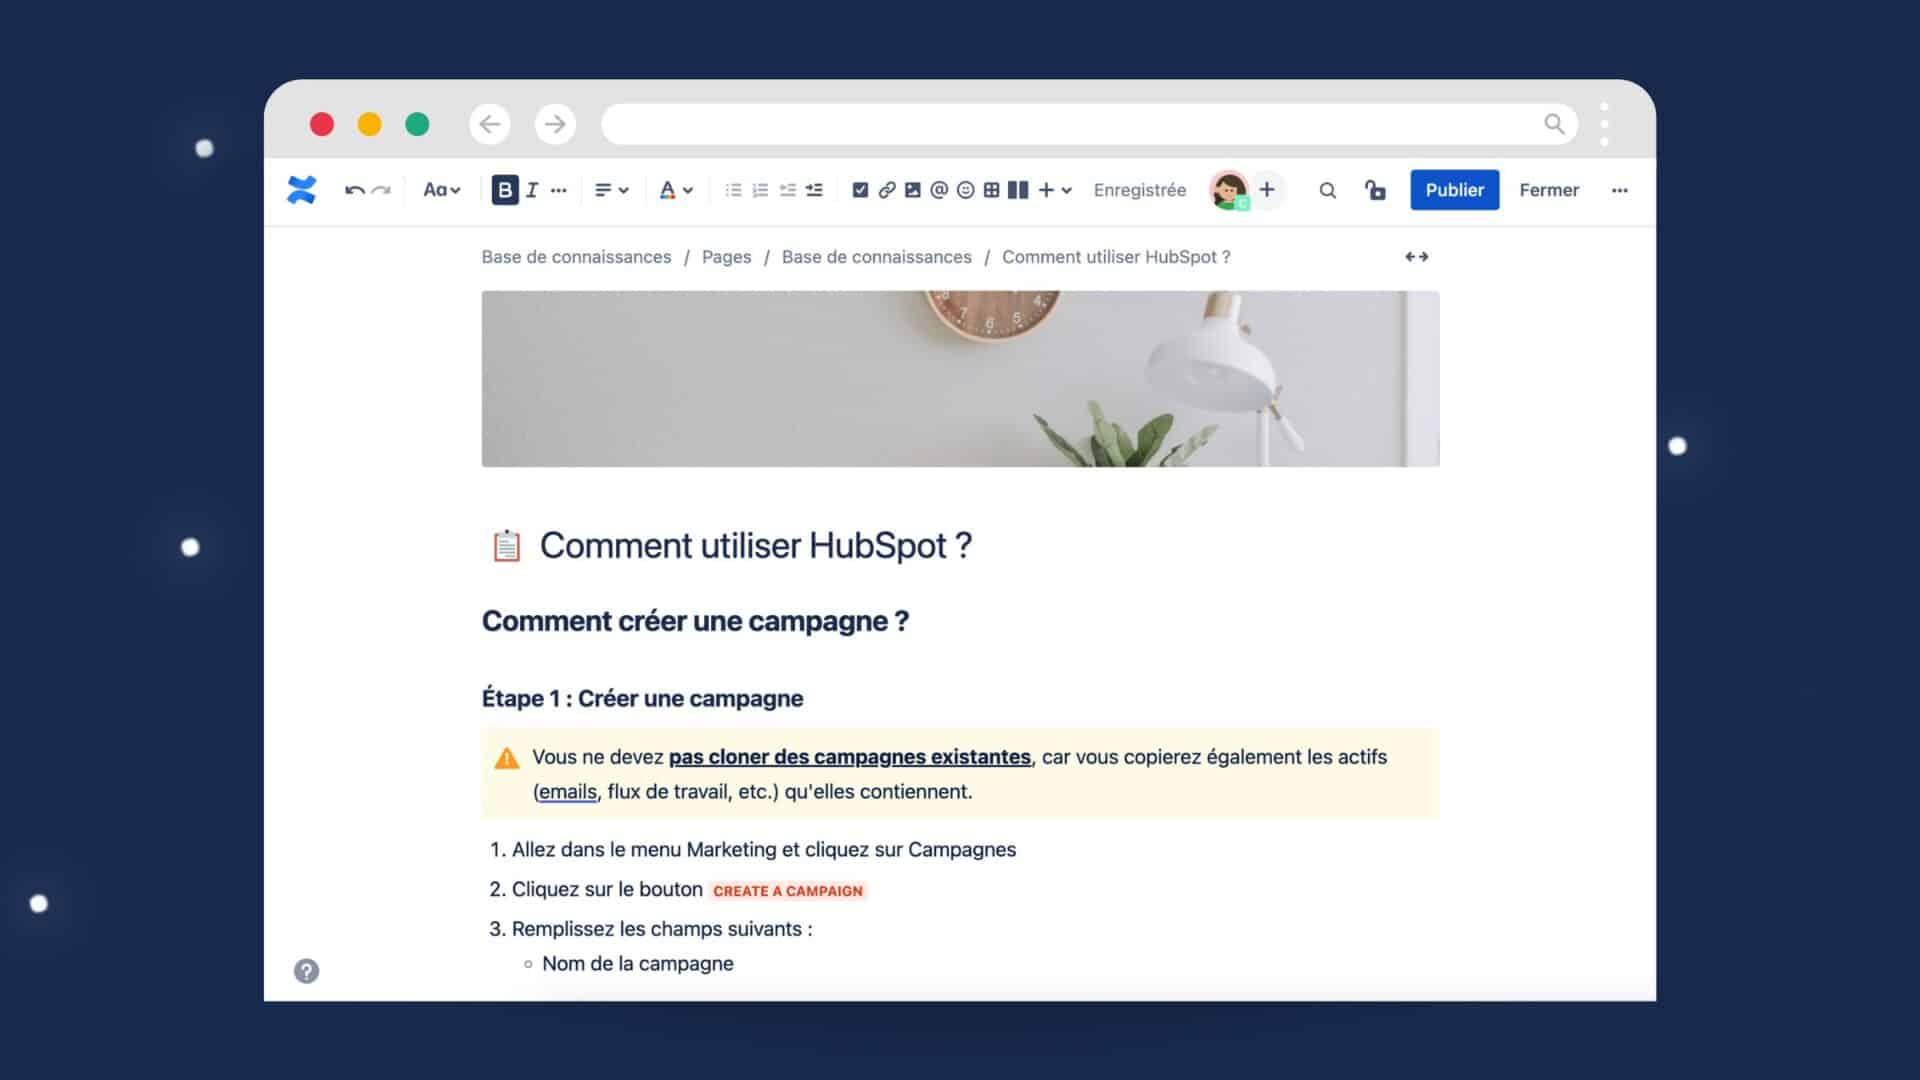Open the help question mark icon
This screenshot has height=1080, width=1920.
[306, 971]
